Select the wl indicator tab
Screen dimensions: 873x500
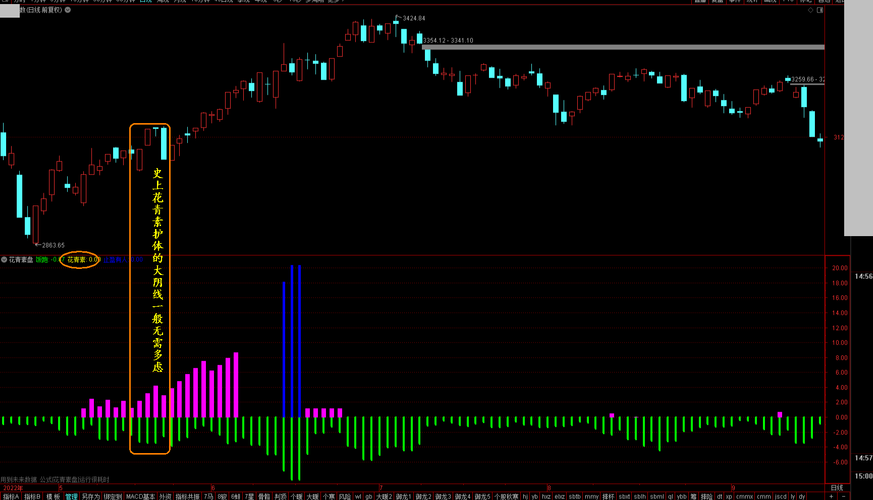358,496
